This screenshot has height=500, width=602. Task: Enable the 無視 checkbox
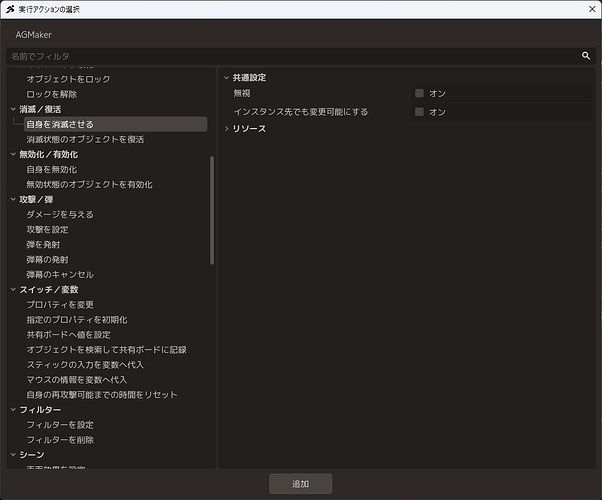click(x=419, y=93)
